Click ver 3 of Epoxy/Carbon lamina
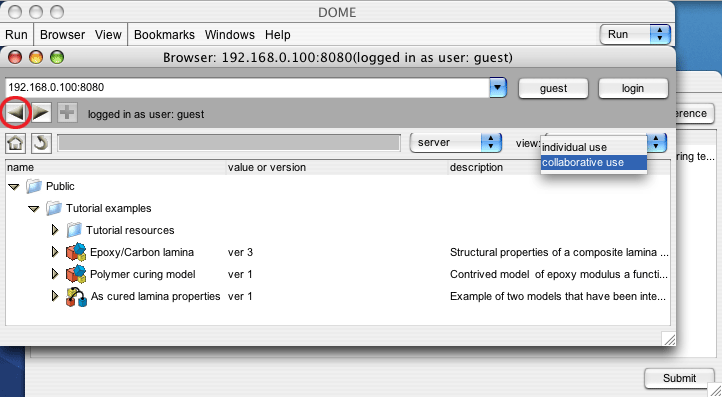 click(240, 252)
